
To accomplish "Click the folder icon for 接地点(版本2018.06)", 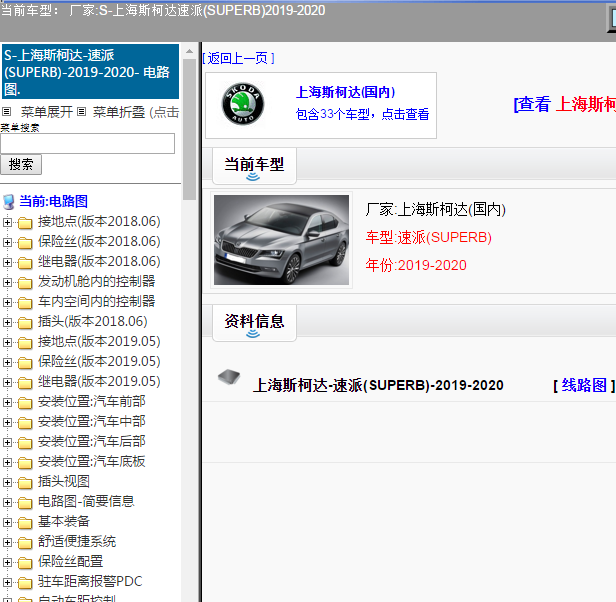I will 25,223.
